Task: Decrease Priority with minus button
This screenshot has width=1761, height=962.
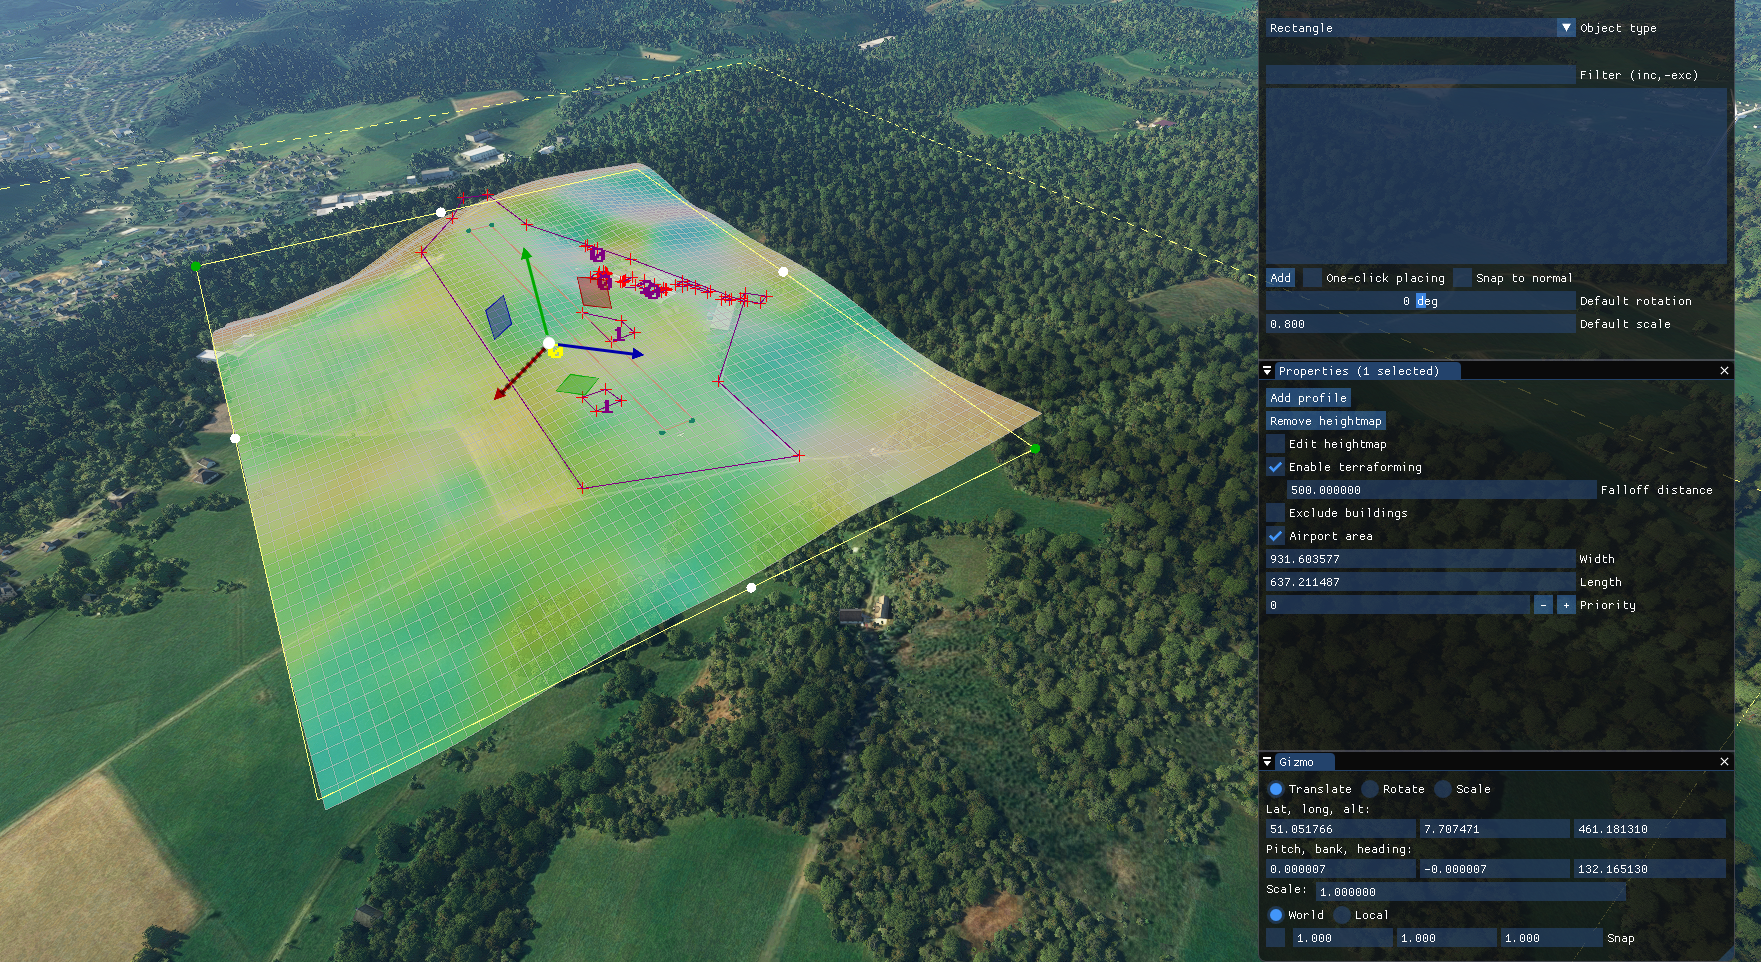Action: 1543,605
